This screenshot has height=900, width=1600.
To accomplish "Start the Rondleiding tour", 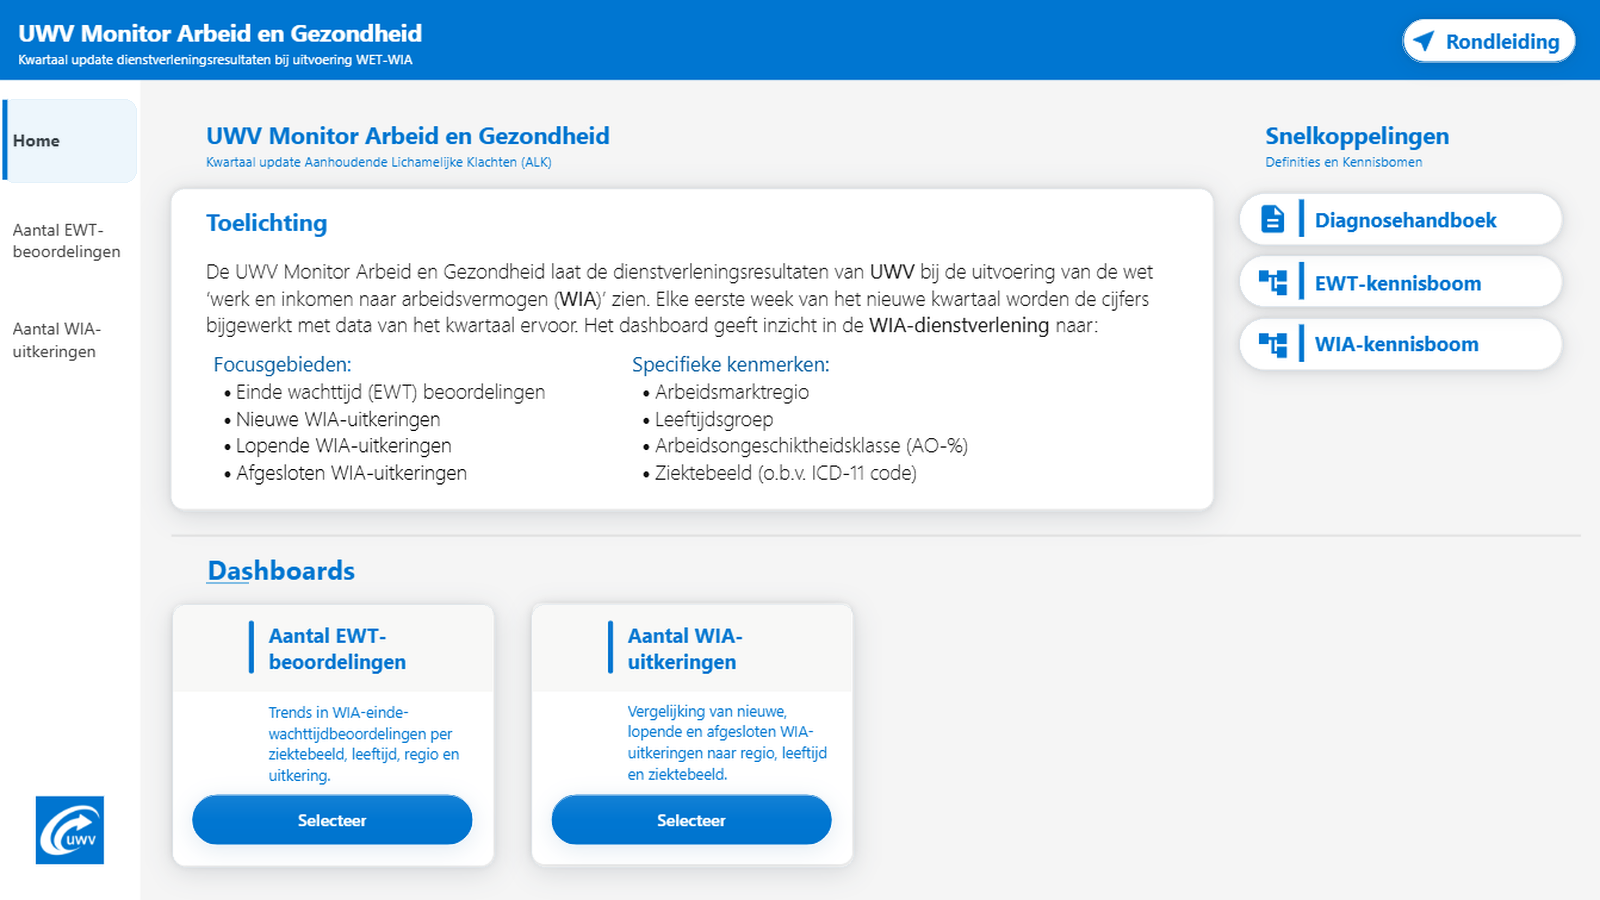I will pyautogui.click(x=1488, y=41).
